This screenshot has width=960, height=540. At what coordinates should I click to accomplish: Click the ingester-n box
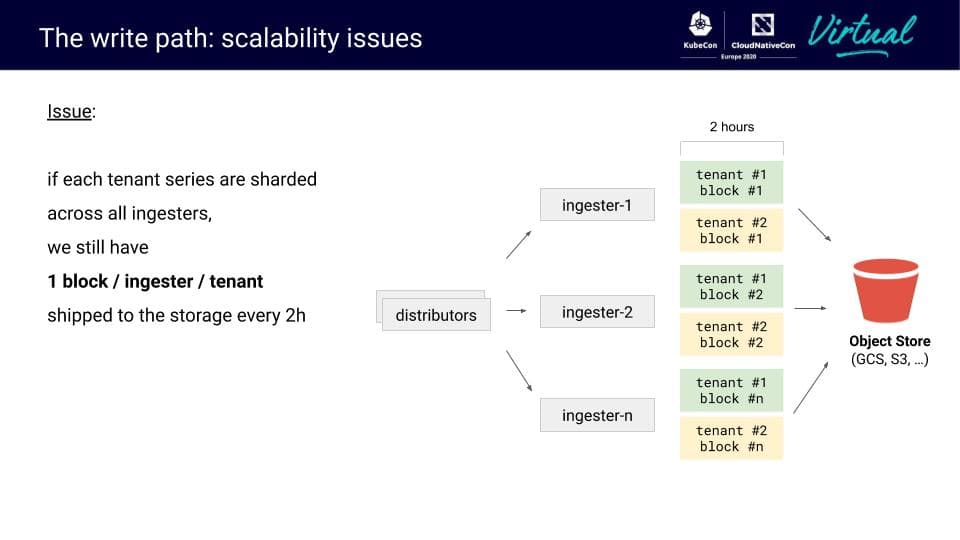coord(597,415)
